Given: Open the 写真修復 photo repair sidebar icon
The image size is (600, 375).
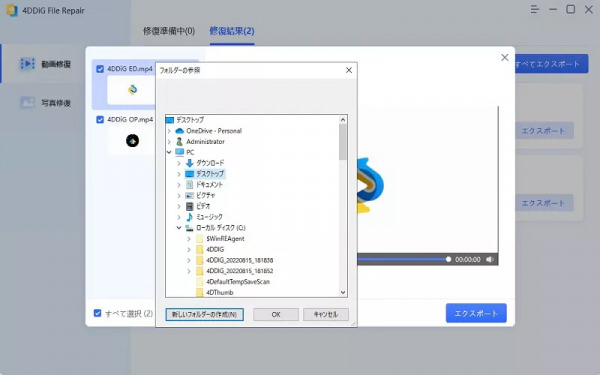Looking at the screenshot, I should click(28, 103).
